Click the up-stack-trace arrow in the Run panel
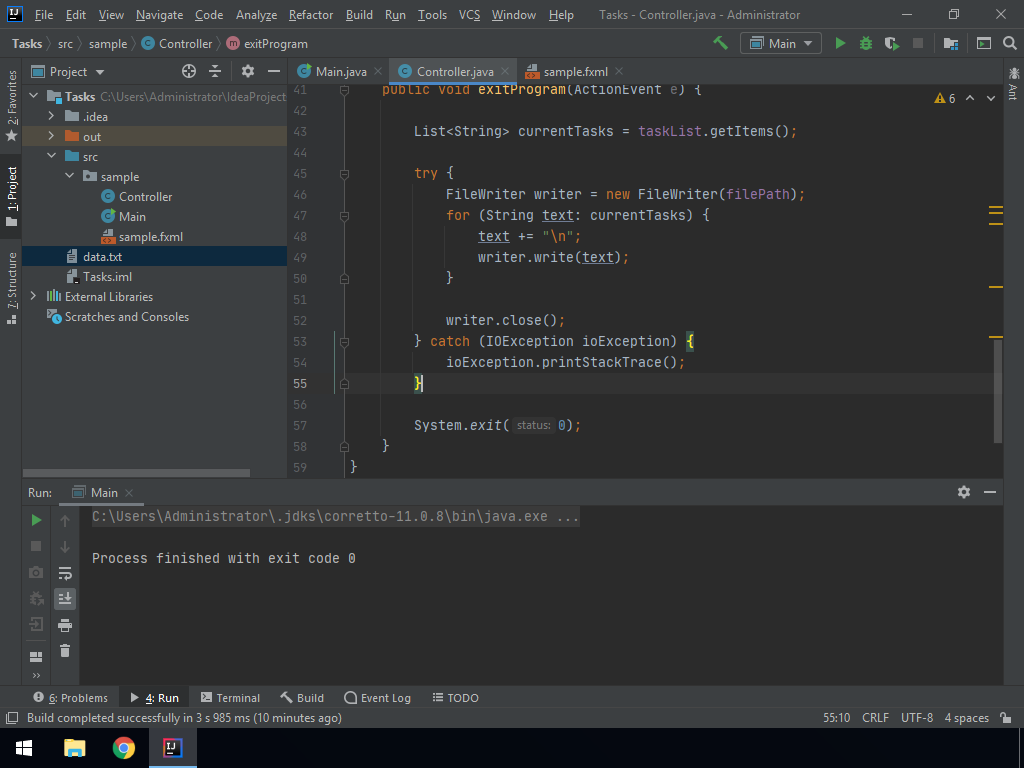Viewport: 1024px width, 768px height. (x=65, y=520)
